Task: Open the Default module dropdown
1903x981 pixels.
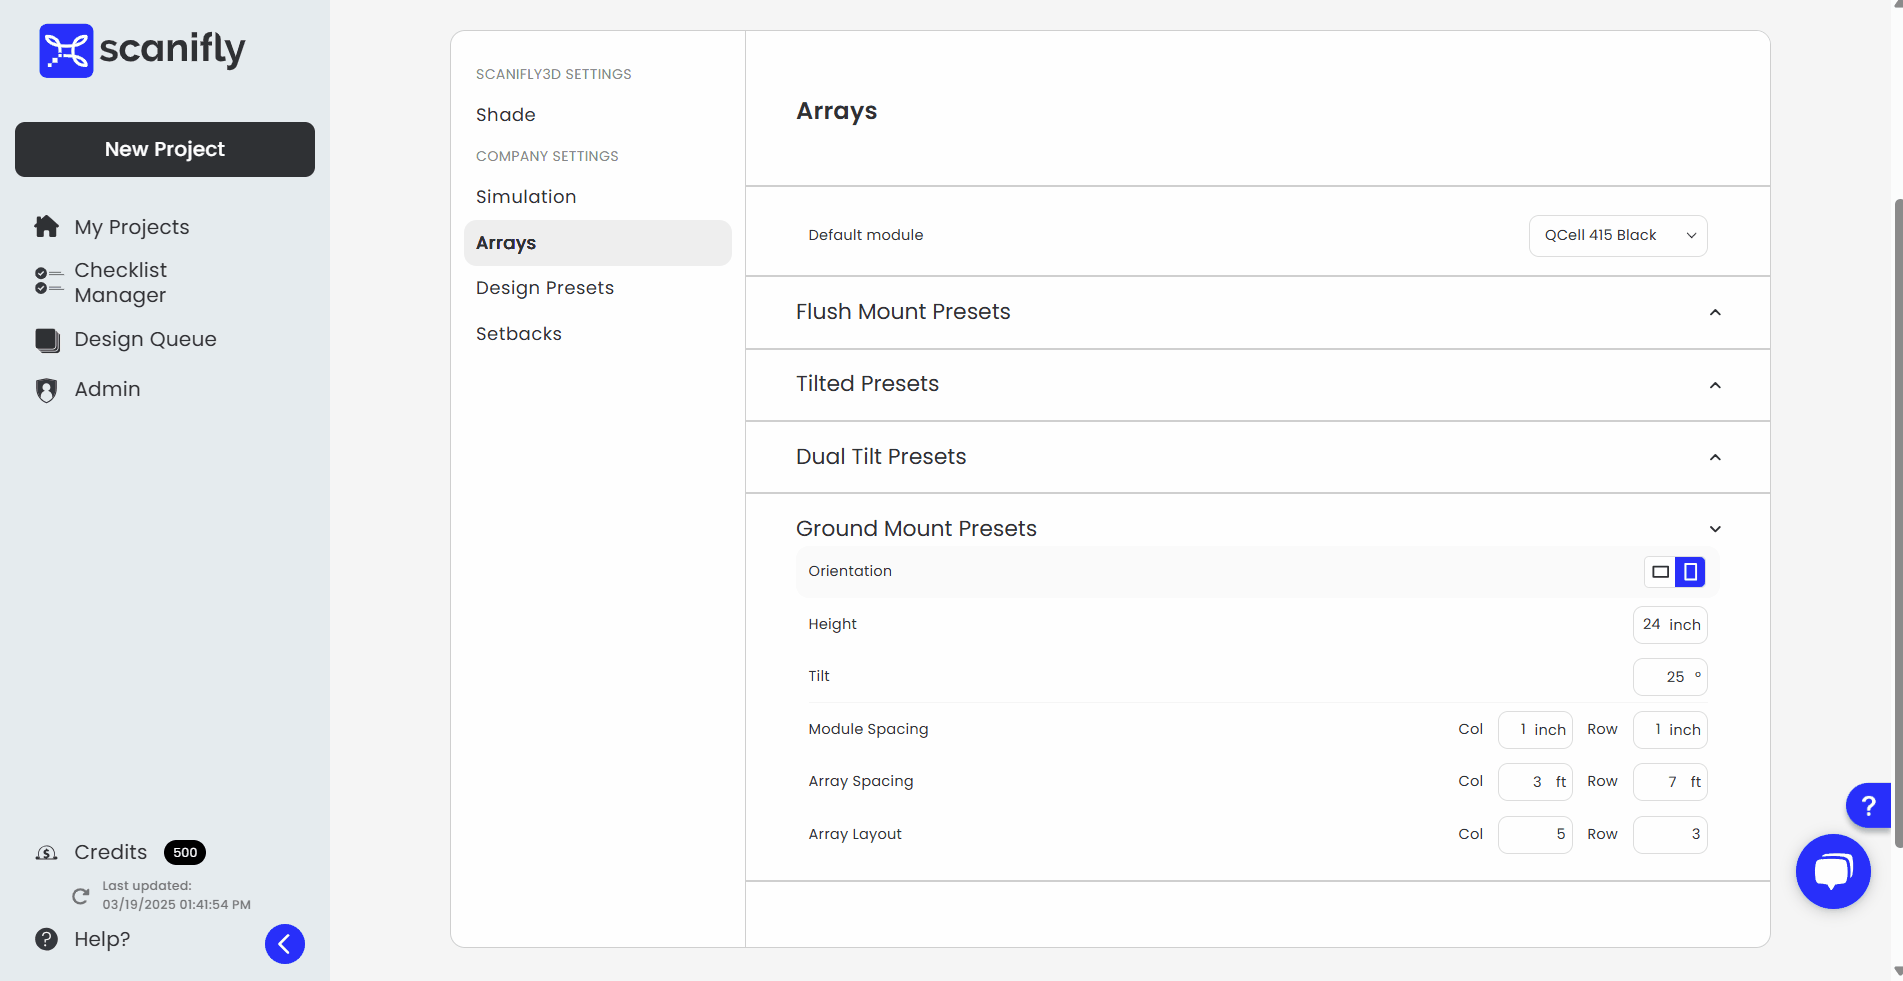Action: 1617,235
